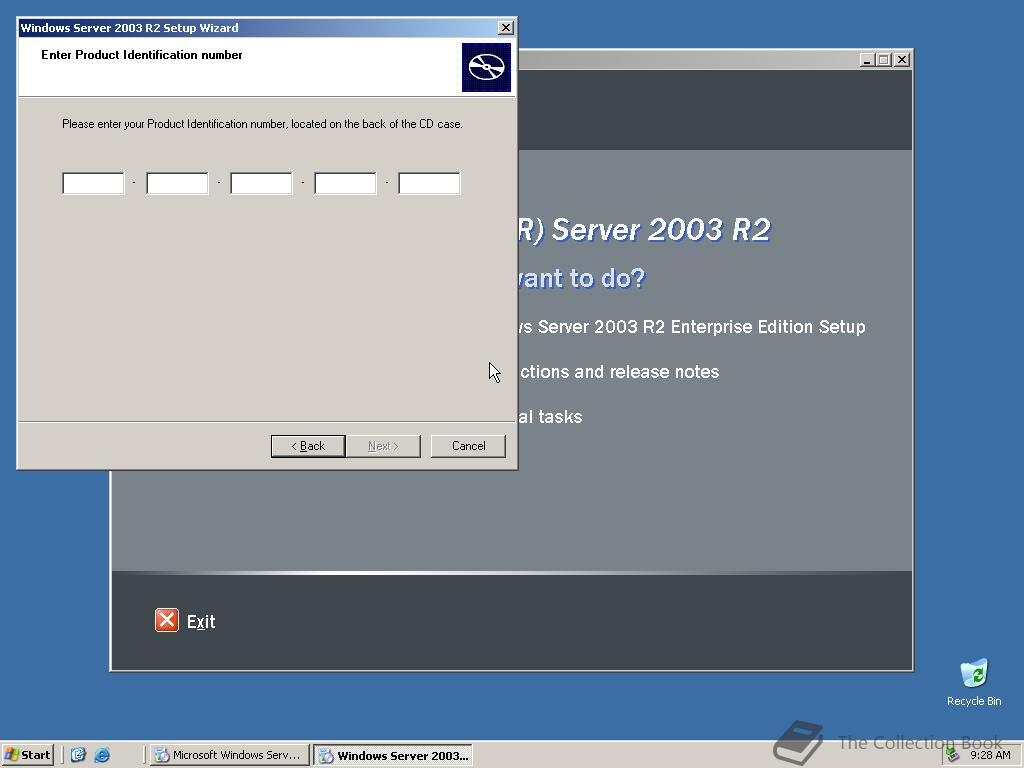
Task: Click the disabled Next button
Action: point(383,446)
